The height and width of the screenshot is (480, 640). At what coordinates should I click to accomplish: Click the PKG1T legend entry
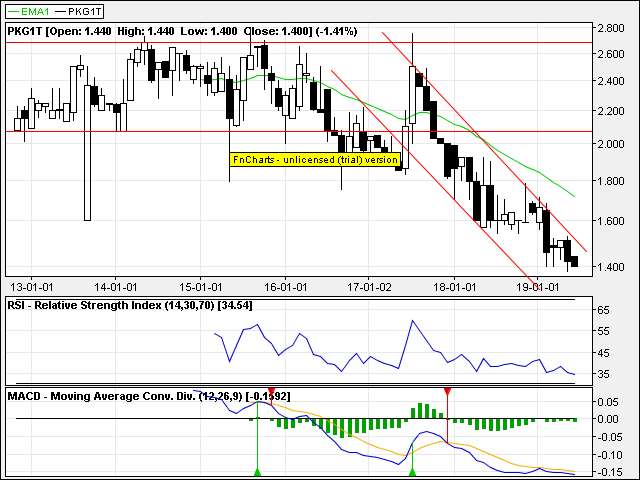click(78, 11)
